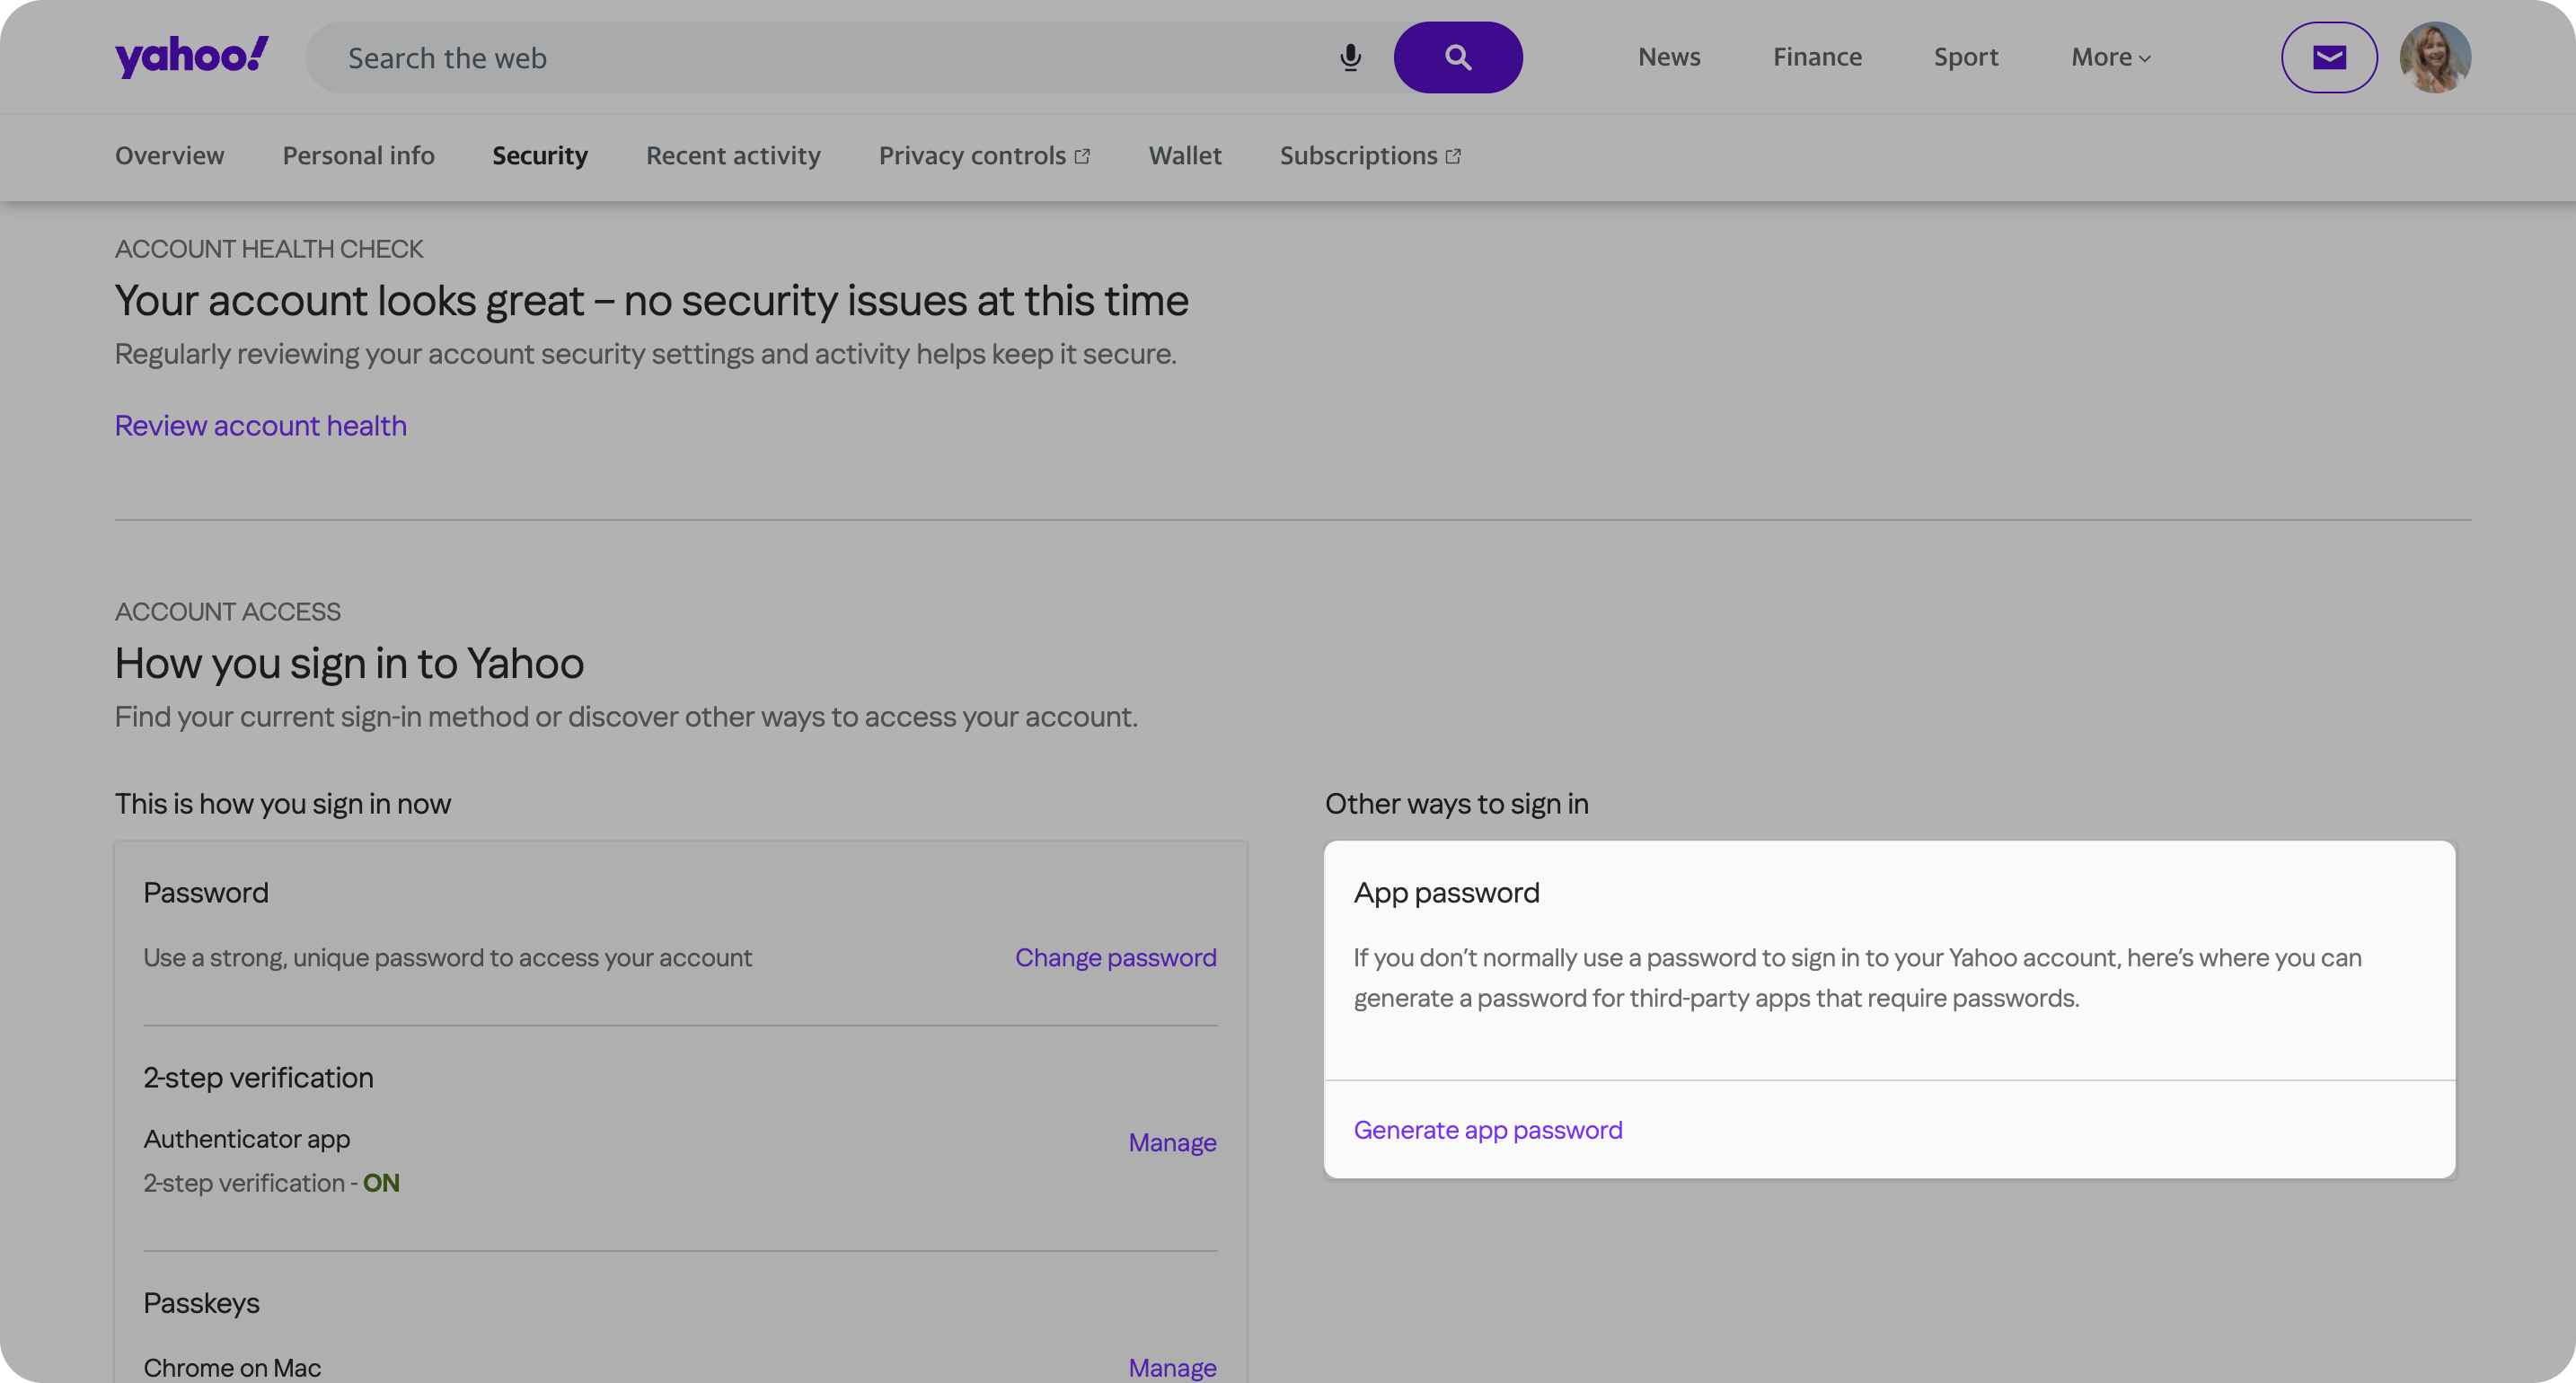Switch to the Overview tab

[169, 156]
